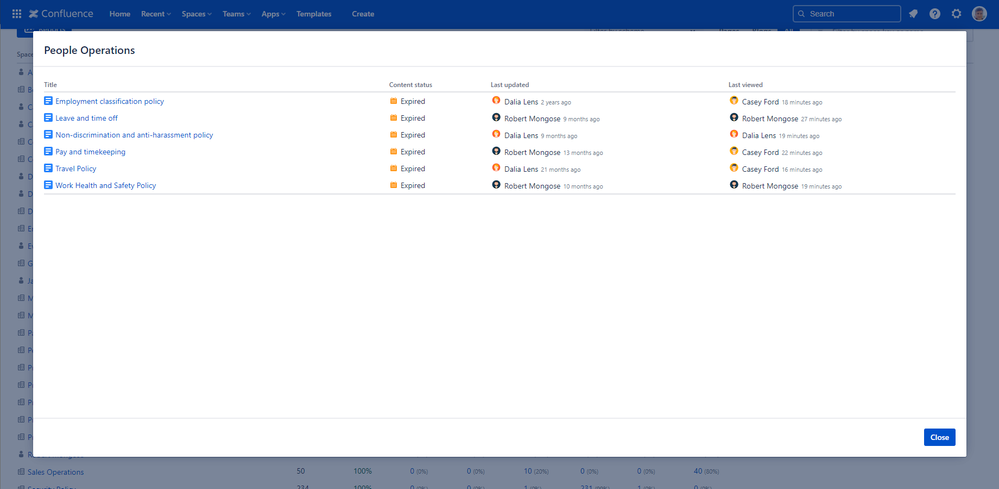Click Expired status icon for Non-discrimination and anti-harassment policy
This screenshot has height=489, width=999.
(x=393, y=135)
